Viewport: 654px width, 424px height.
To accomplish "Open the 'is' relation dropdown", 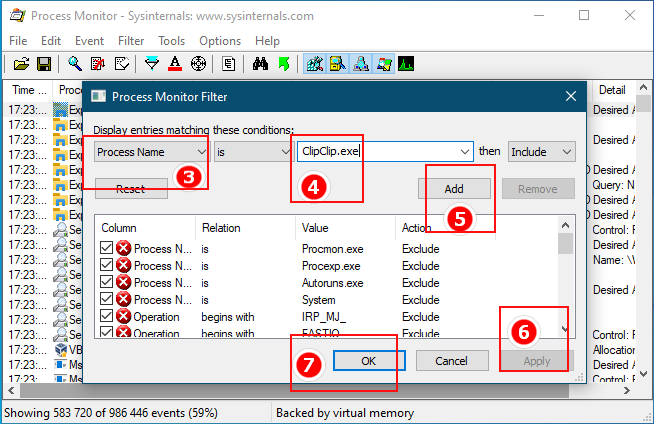I will click(x=252, y=152).
